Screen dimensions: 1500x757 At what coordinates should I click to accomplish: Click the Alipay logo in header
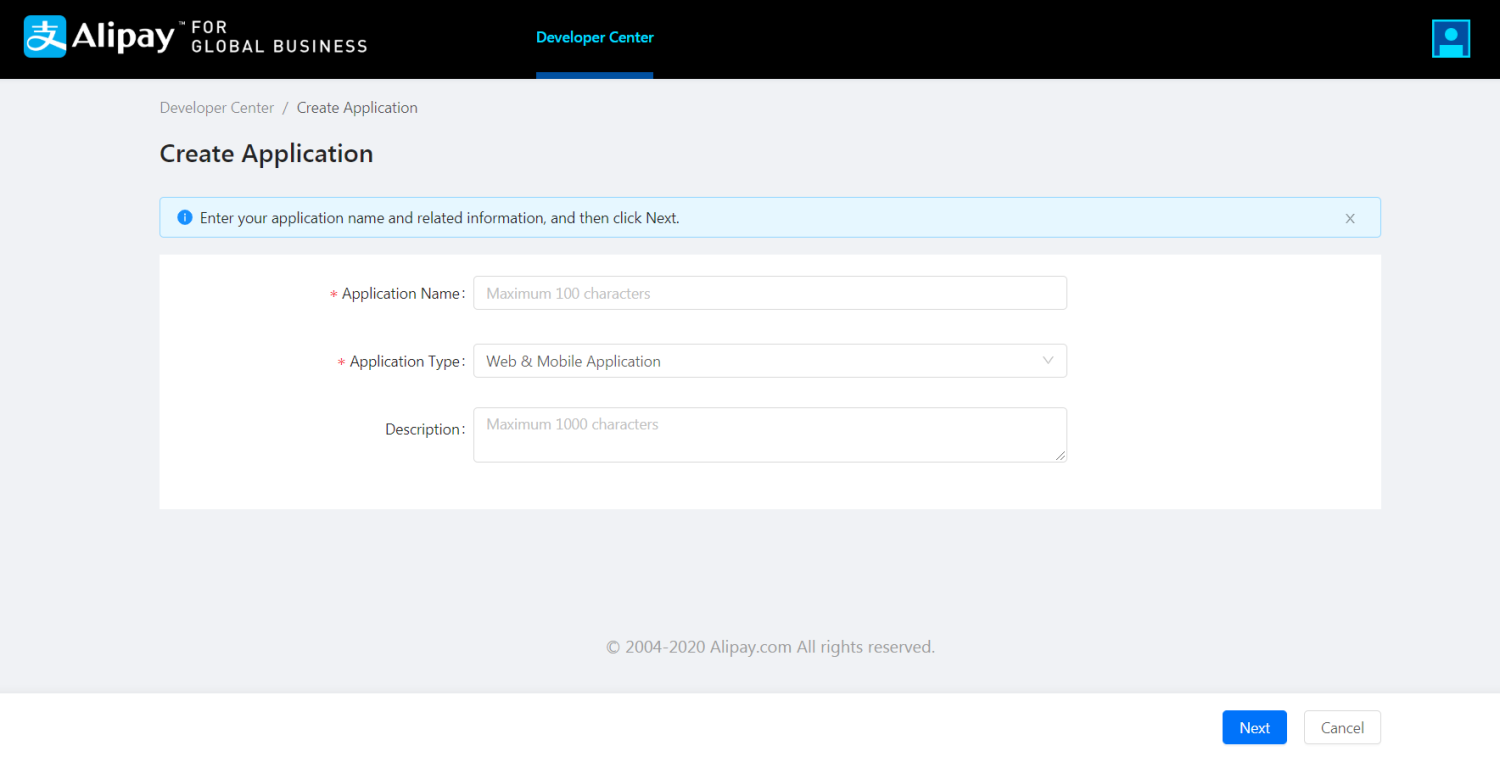pos(99,37)
